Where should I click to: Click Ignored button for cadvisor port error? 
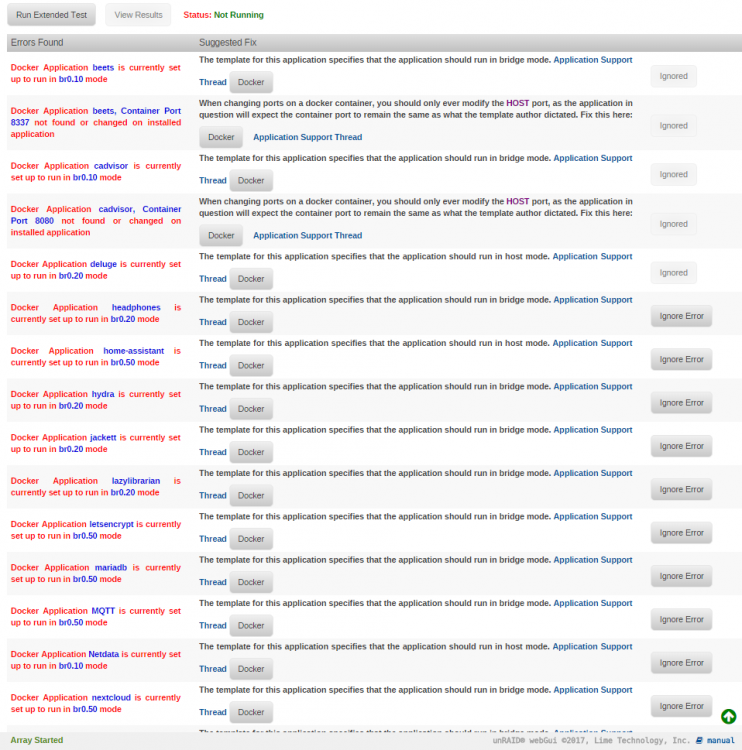coord(673,224)
